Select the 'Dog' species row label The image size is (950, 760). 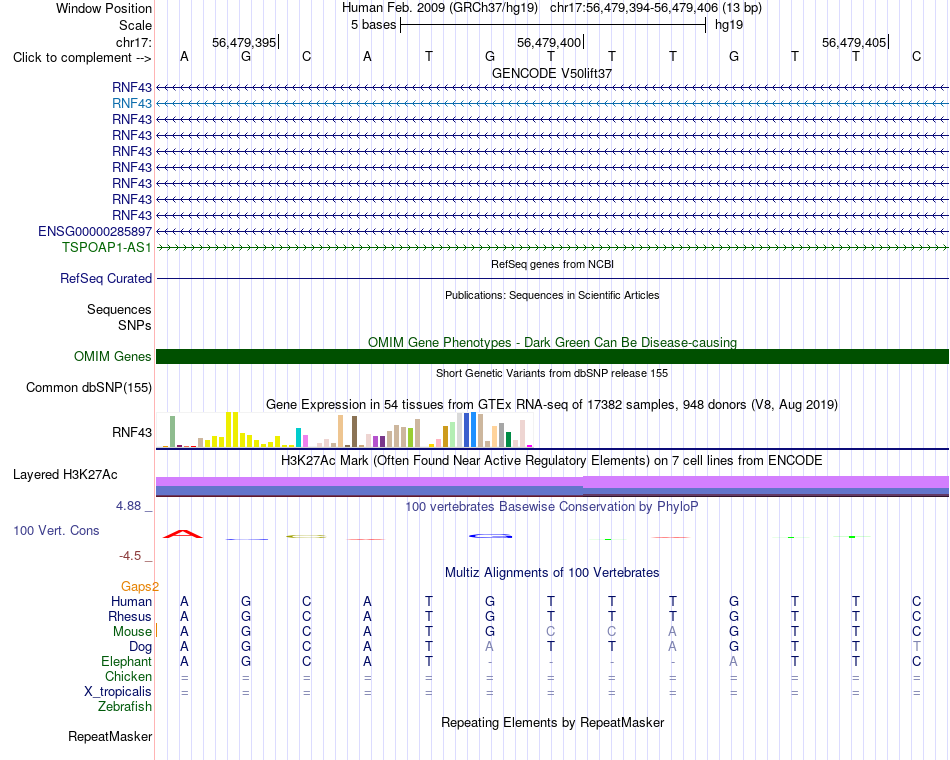pos(140,647)
